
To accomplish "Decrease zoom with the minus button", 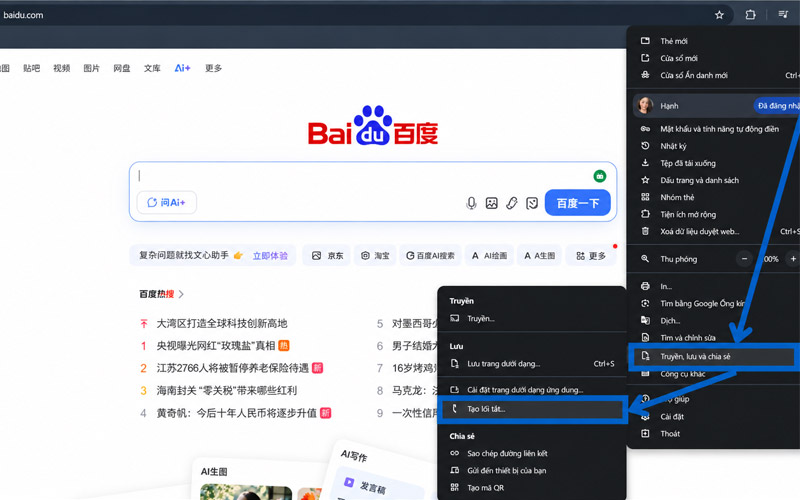I will pyautogui.click(x=744, y=259).
